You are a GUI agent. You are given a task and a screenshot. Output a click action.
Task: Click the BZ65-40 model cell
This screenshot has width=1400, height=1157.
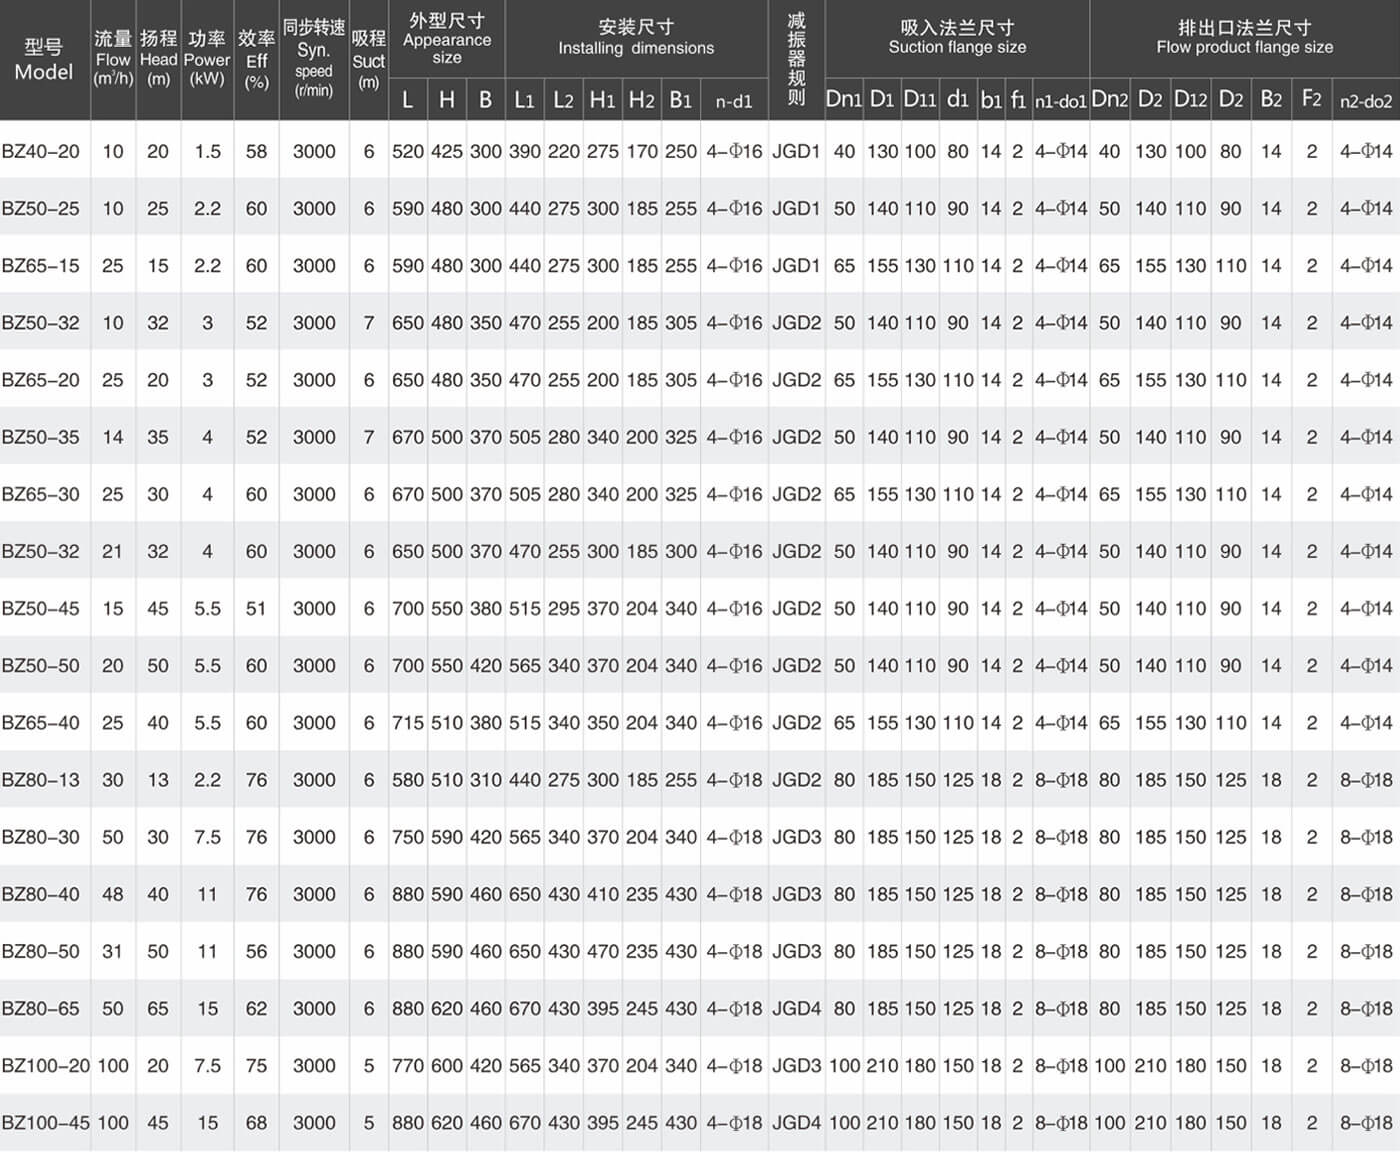pyautogui.click(x=41, y=721)
